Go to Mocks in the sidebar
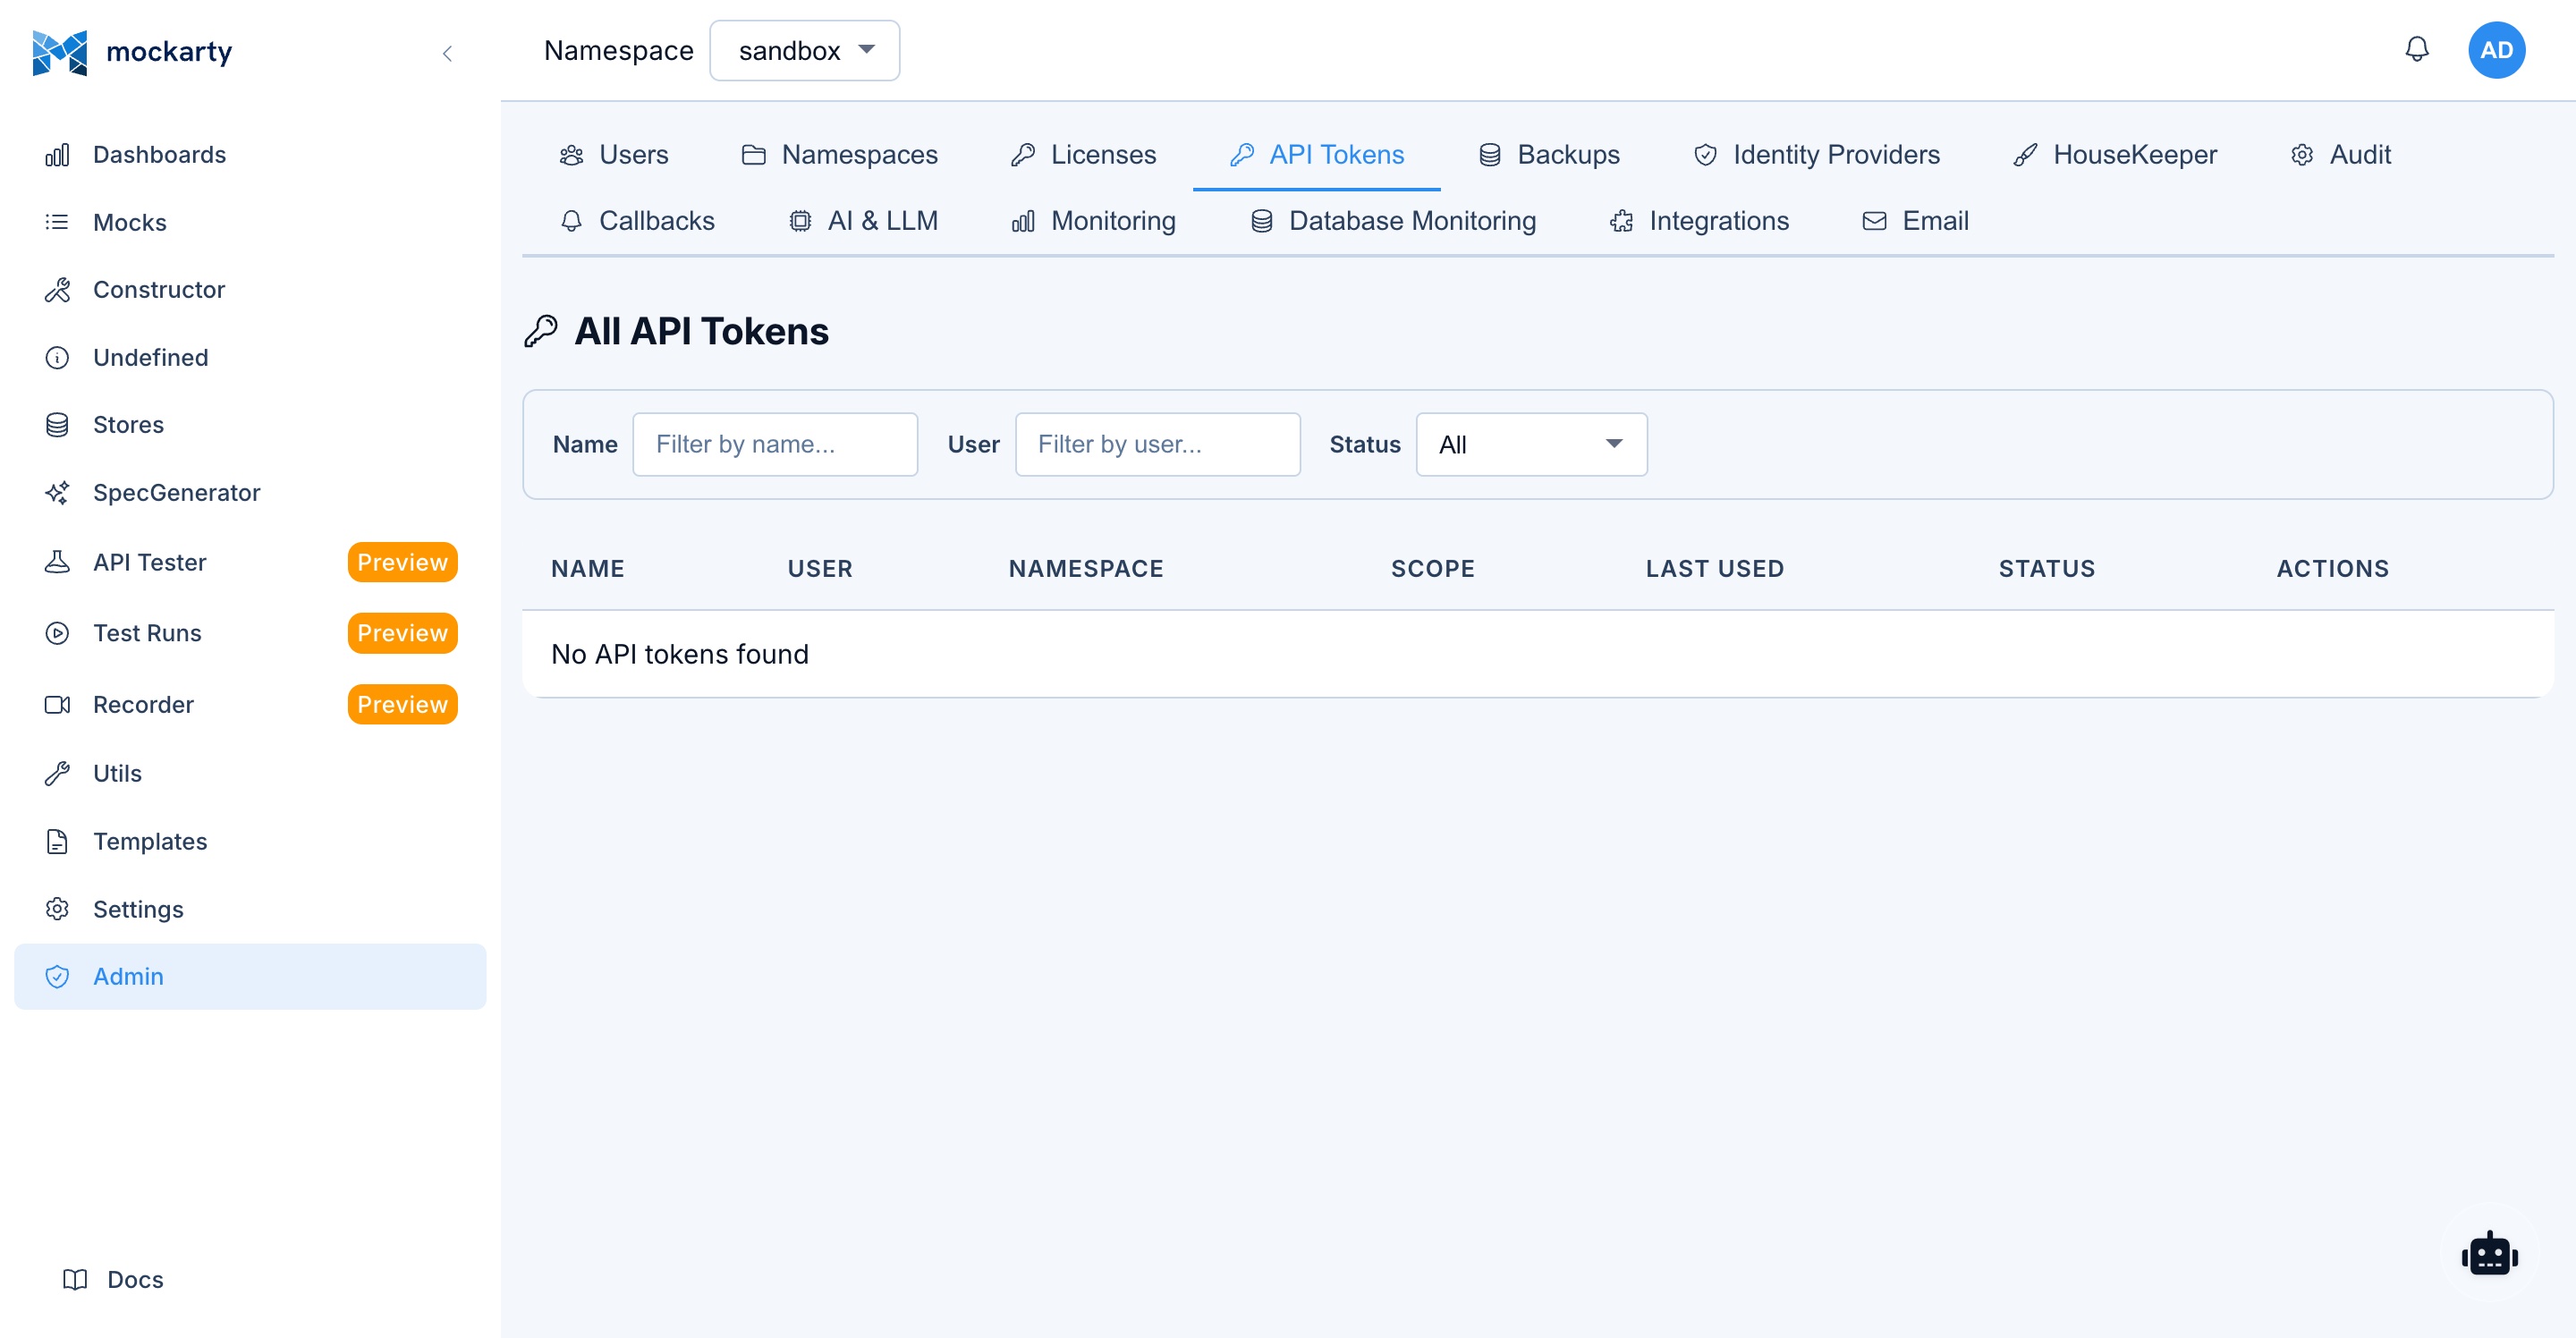This screenshot has height=1338, width=2576. (250, 222)
